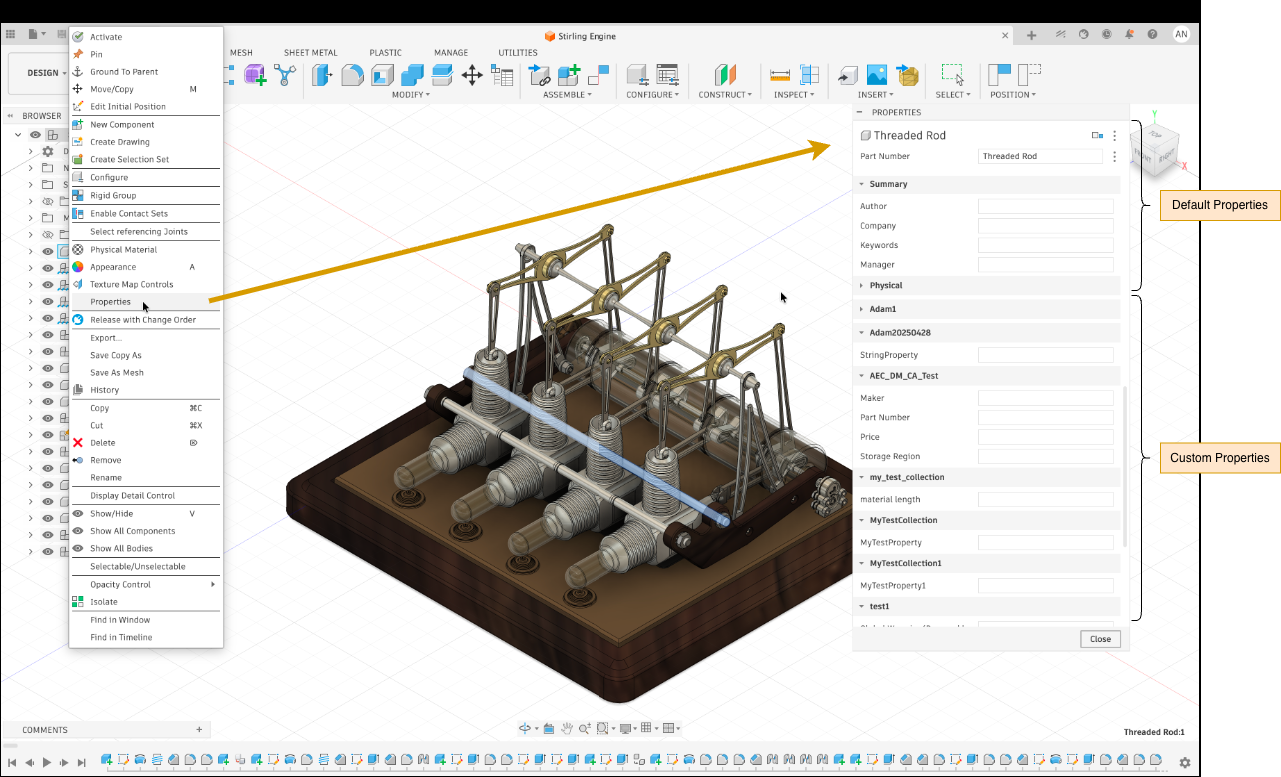Click the Play button in timeline controls
This screenshot has width=1281, height=777.
coord(46,762)
